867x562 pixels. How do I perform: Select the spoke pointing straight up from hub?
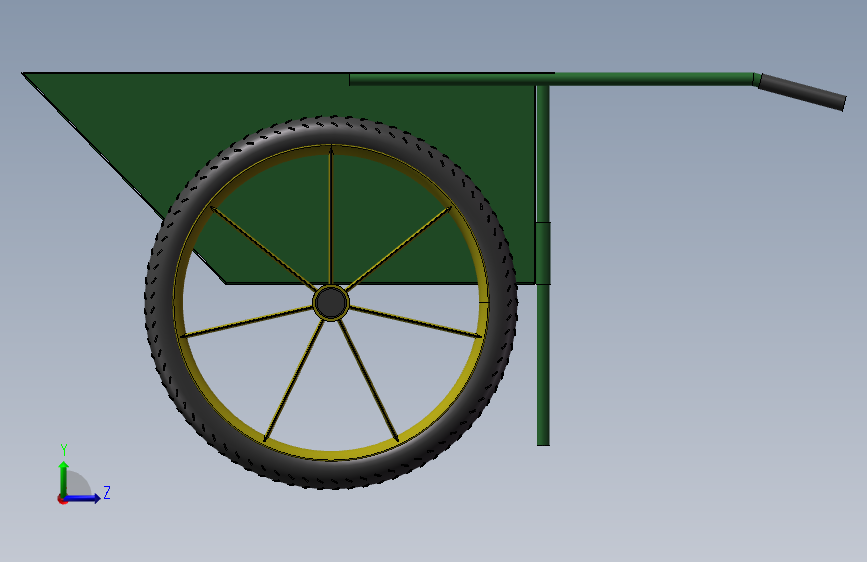tap(331, 216)
